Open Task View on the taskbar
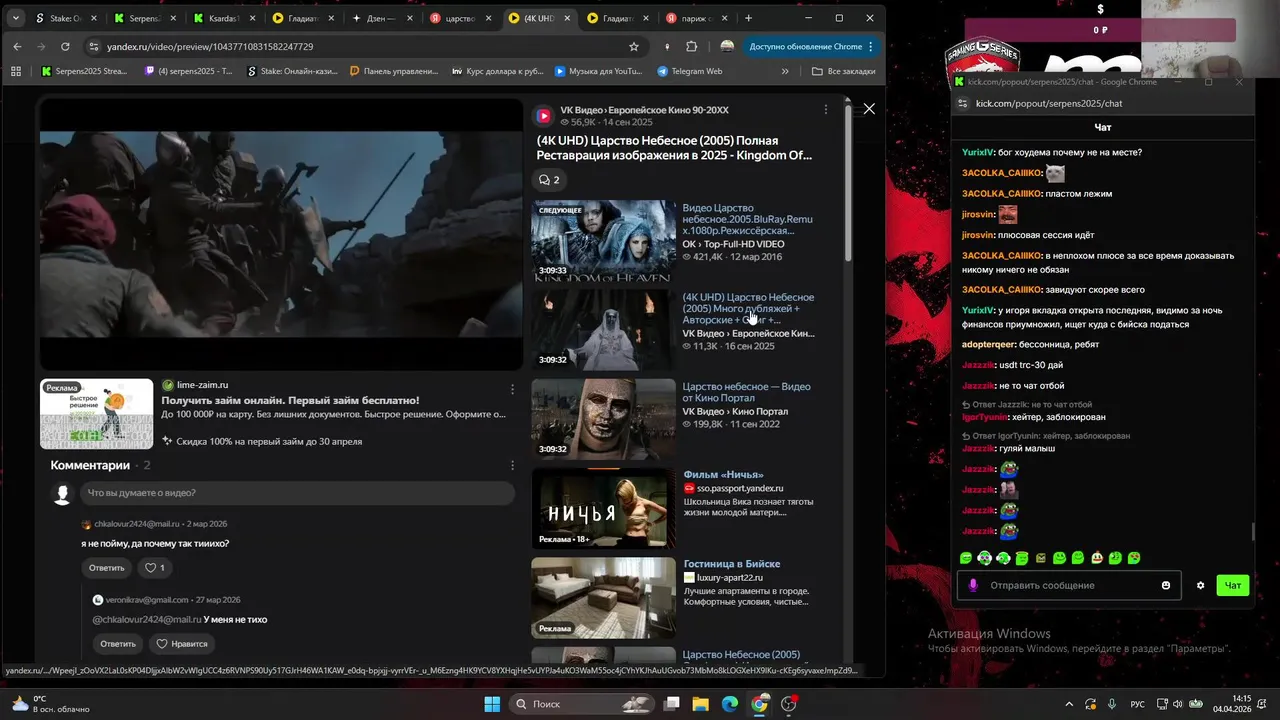 point(672,704)
